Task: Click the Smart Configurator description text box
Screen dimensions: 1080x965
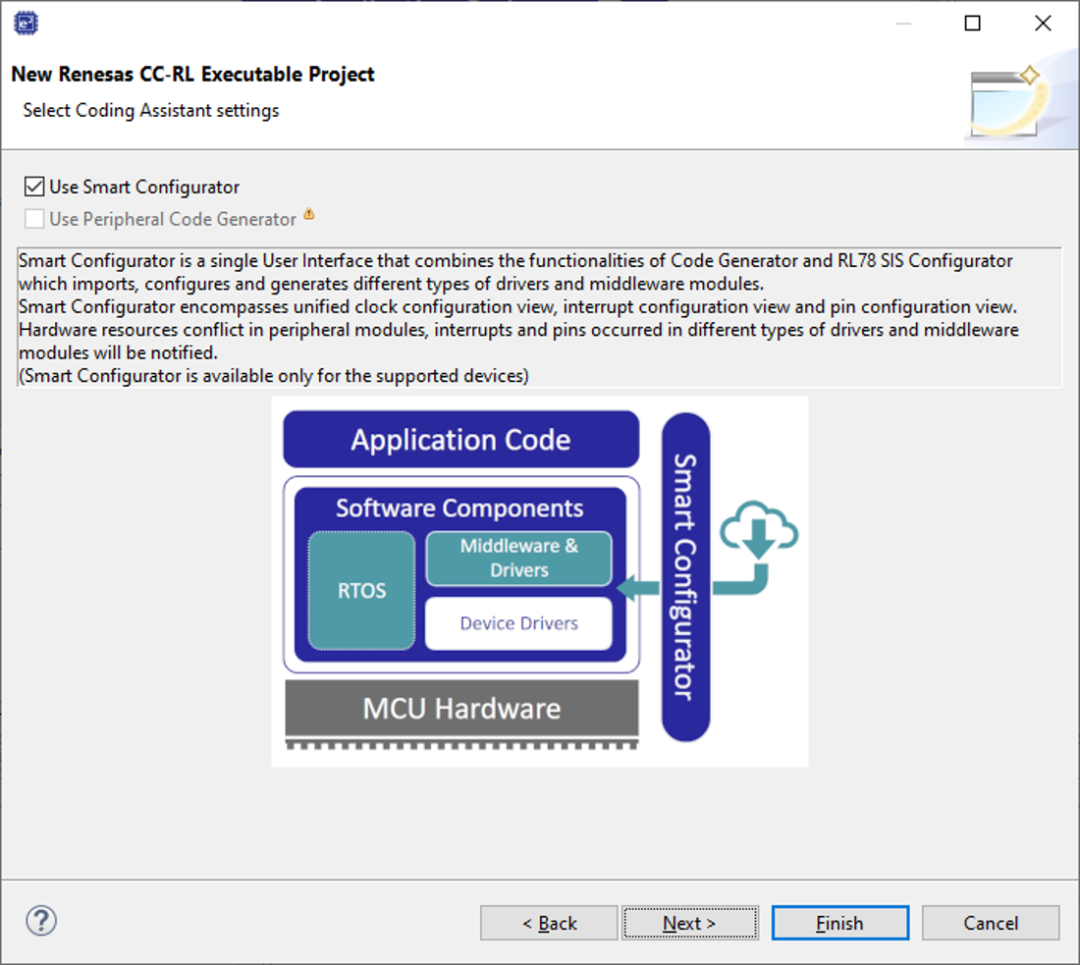Action: coord(539,318)
